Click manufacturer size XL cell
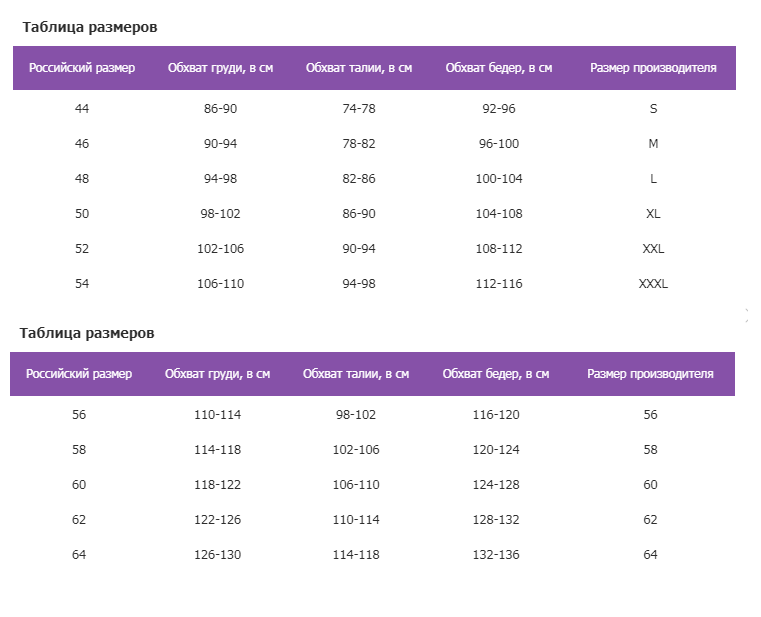 pyautogui.click(x=653, y=213)
